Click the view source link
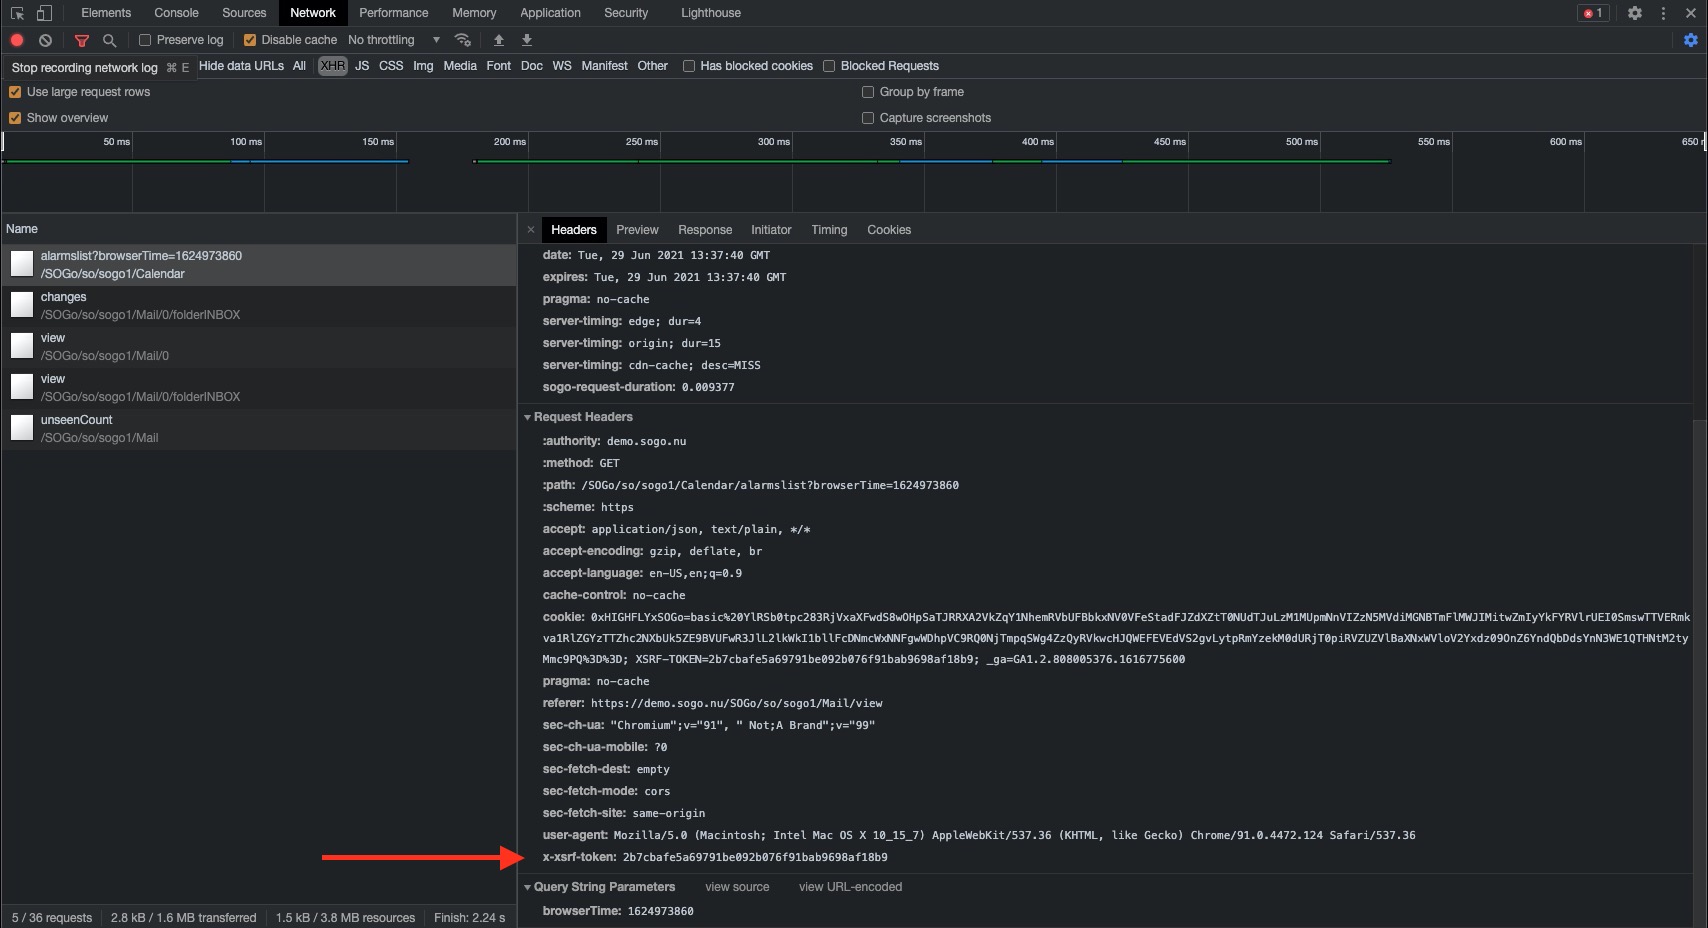The image size is (1708, 928). point(737,887)
